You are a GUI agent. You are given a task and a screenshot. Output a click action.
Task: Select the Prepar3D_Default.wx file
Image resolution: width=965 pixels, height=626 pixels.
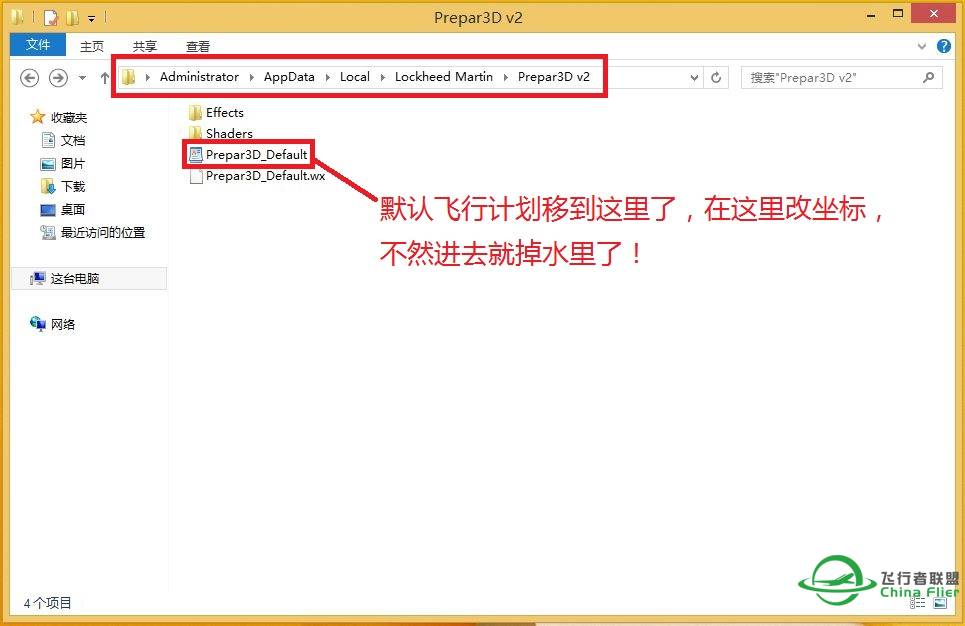(265, 176)
